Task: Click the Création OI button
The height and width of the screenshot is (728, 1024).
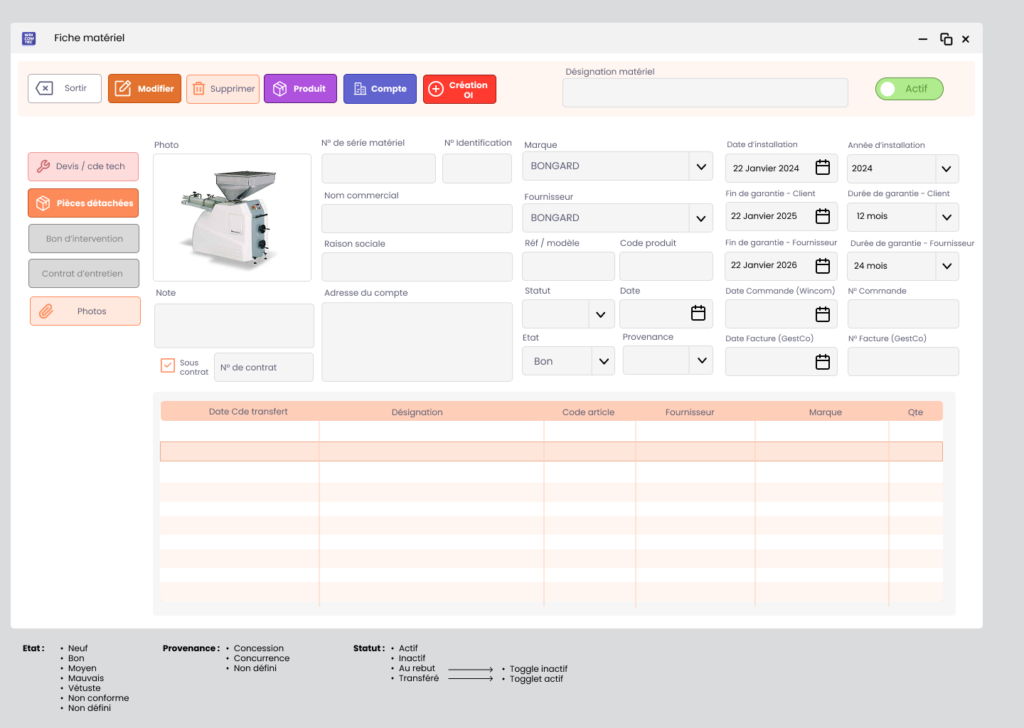Action: click(x=459, y=89)
